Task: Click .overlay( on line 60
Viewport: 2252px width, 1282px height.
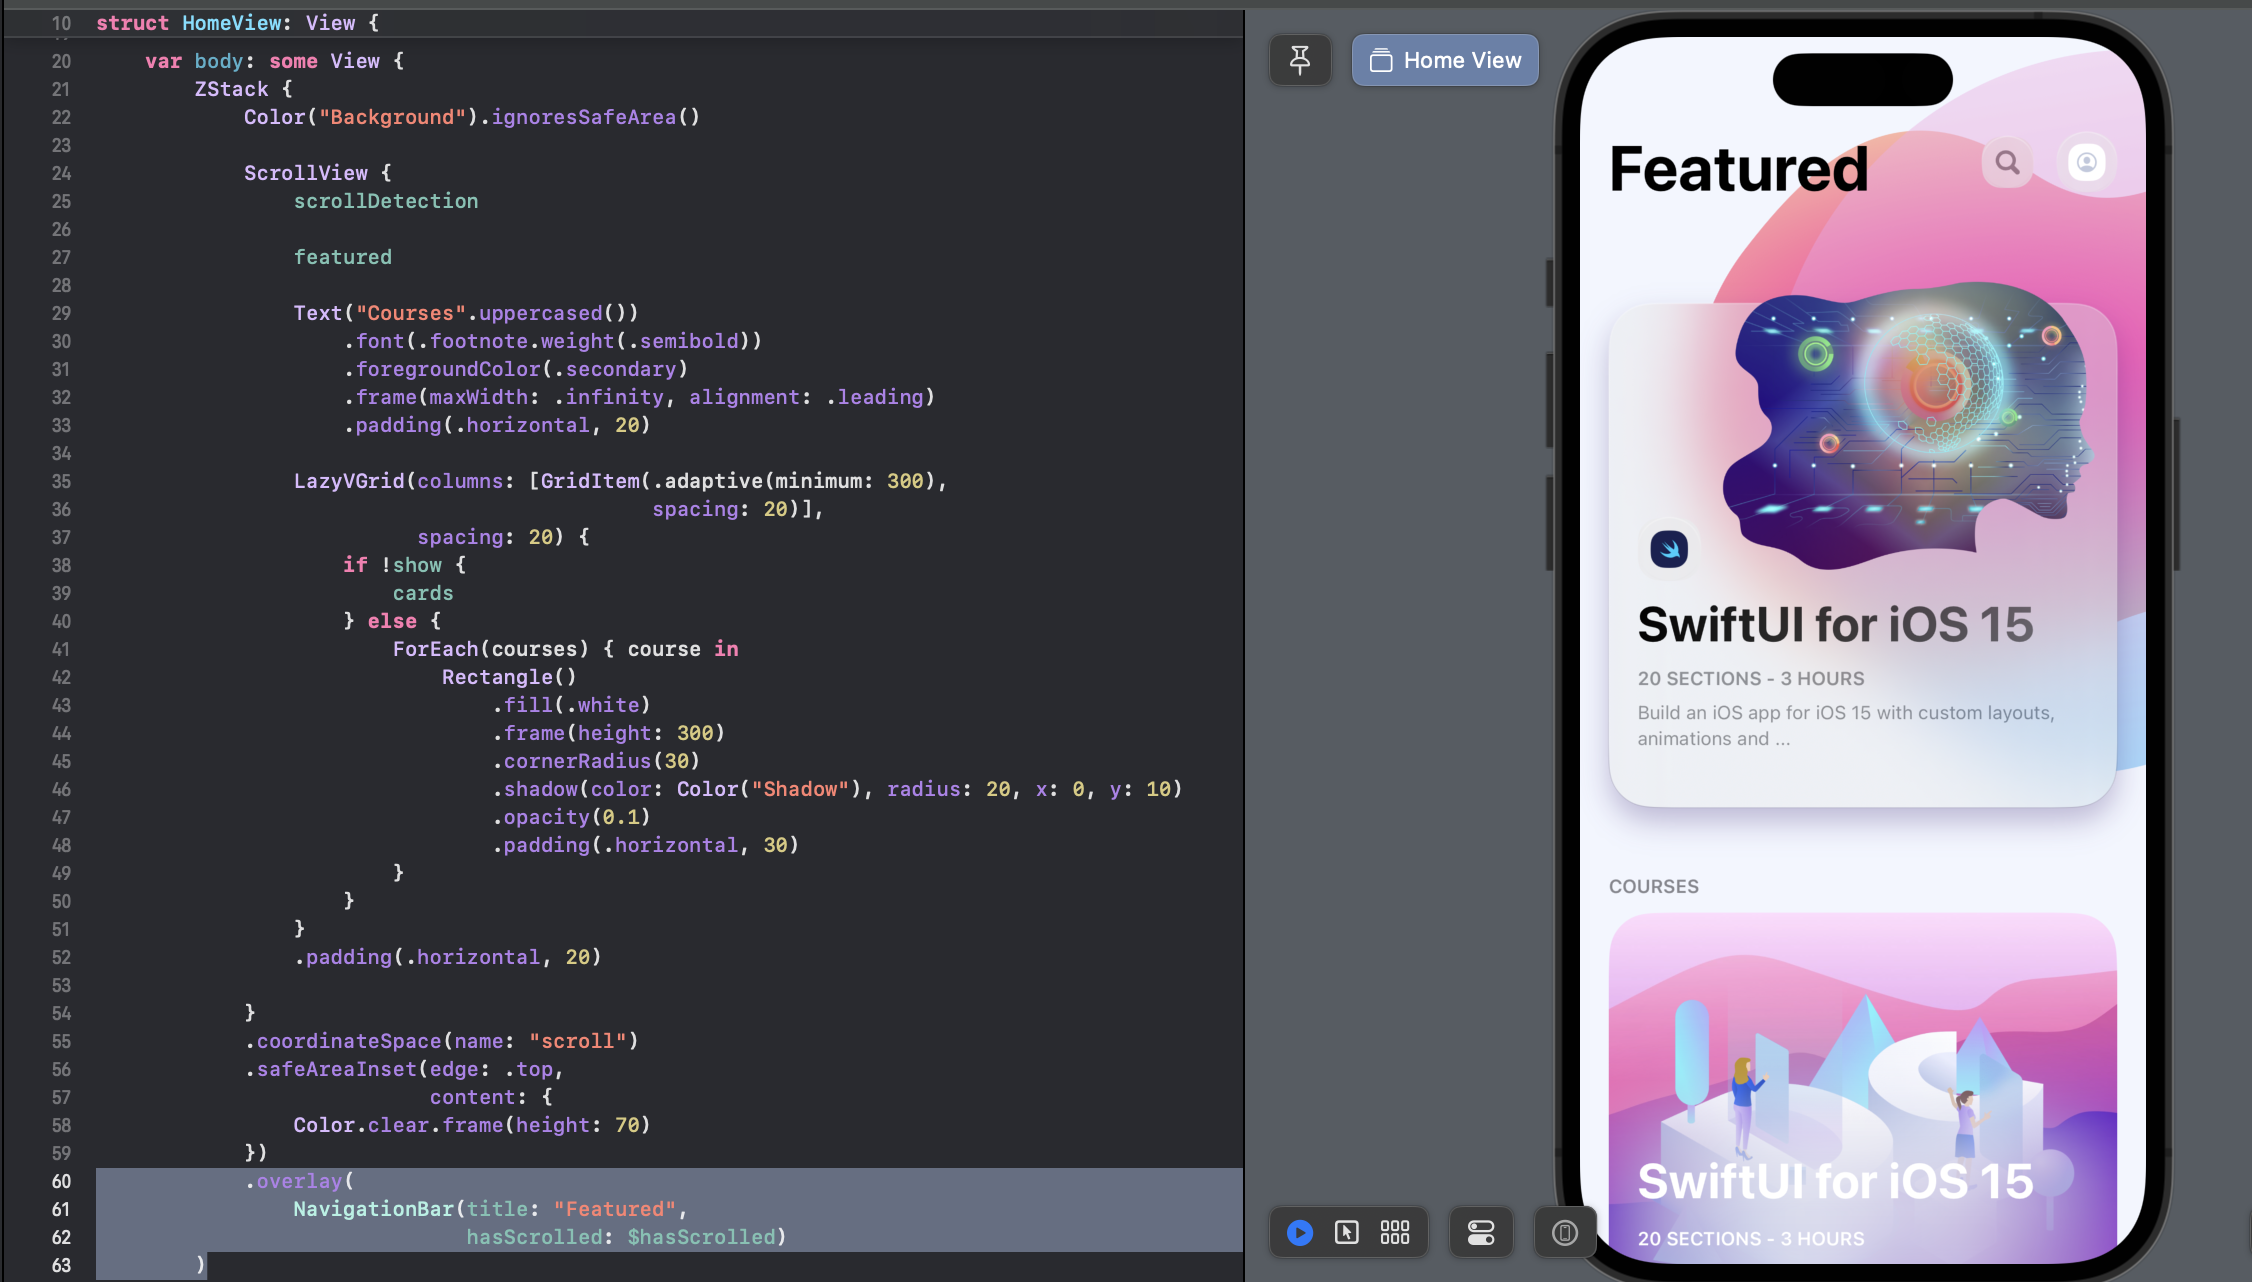Action: coord(299,1181)
